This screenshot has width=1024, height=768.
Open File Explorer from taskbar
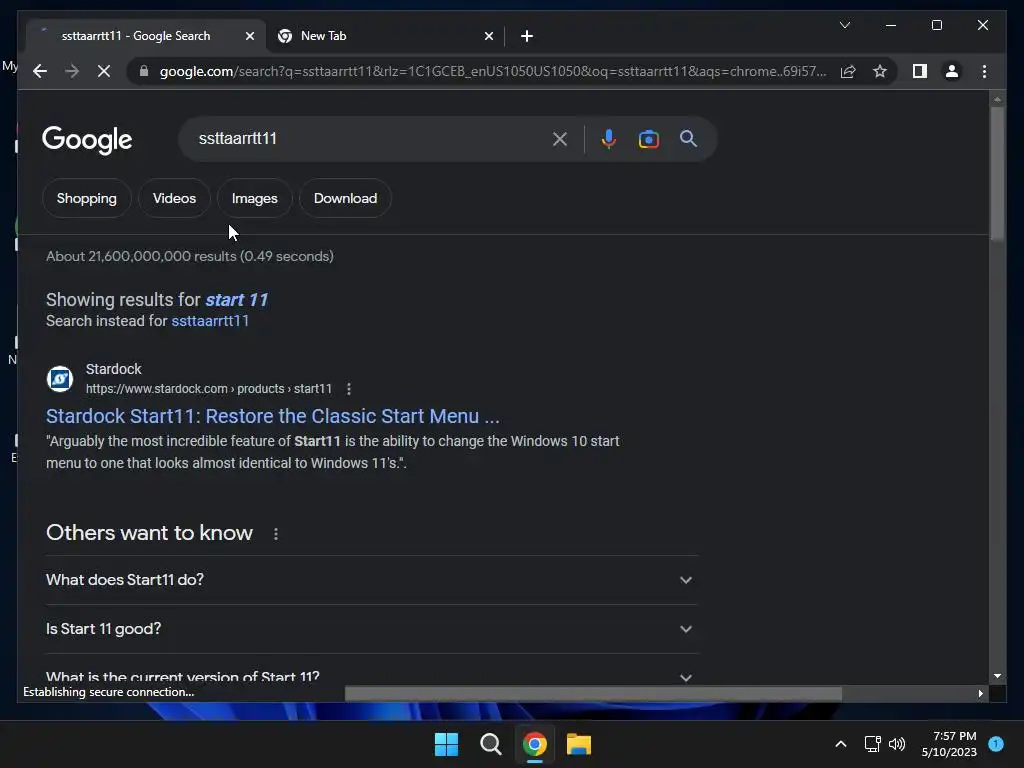[579, 744]
